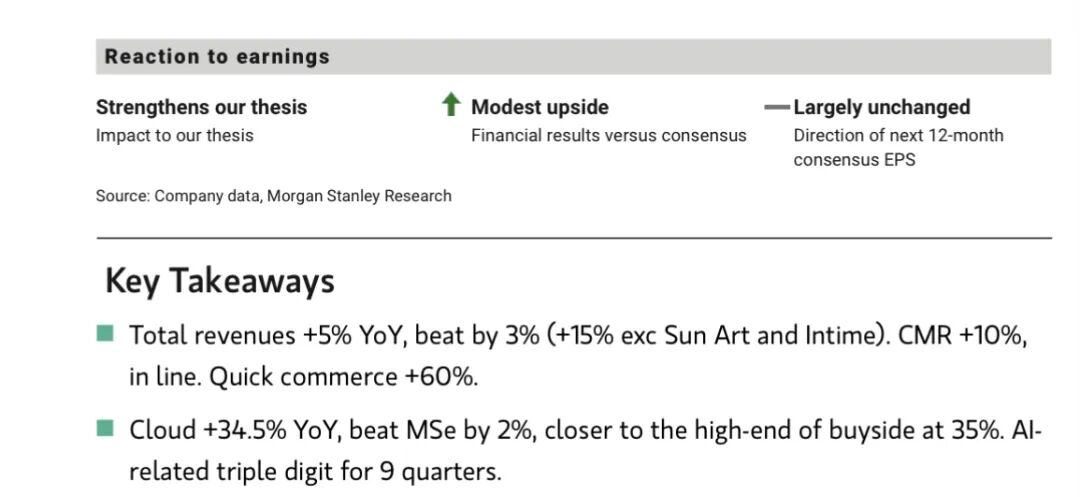Click the Key Takeaways heading
1080x497 pixels.
219,281
